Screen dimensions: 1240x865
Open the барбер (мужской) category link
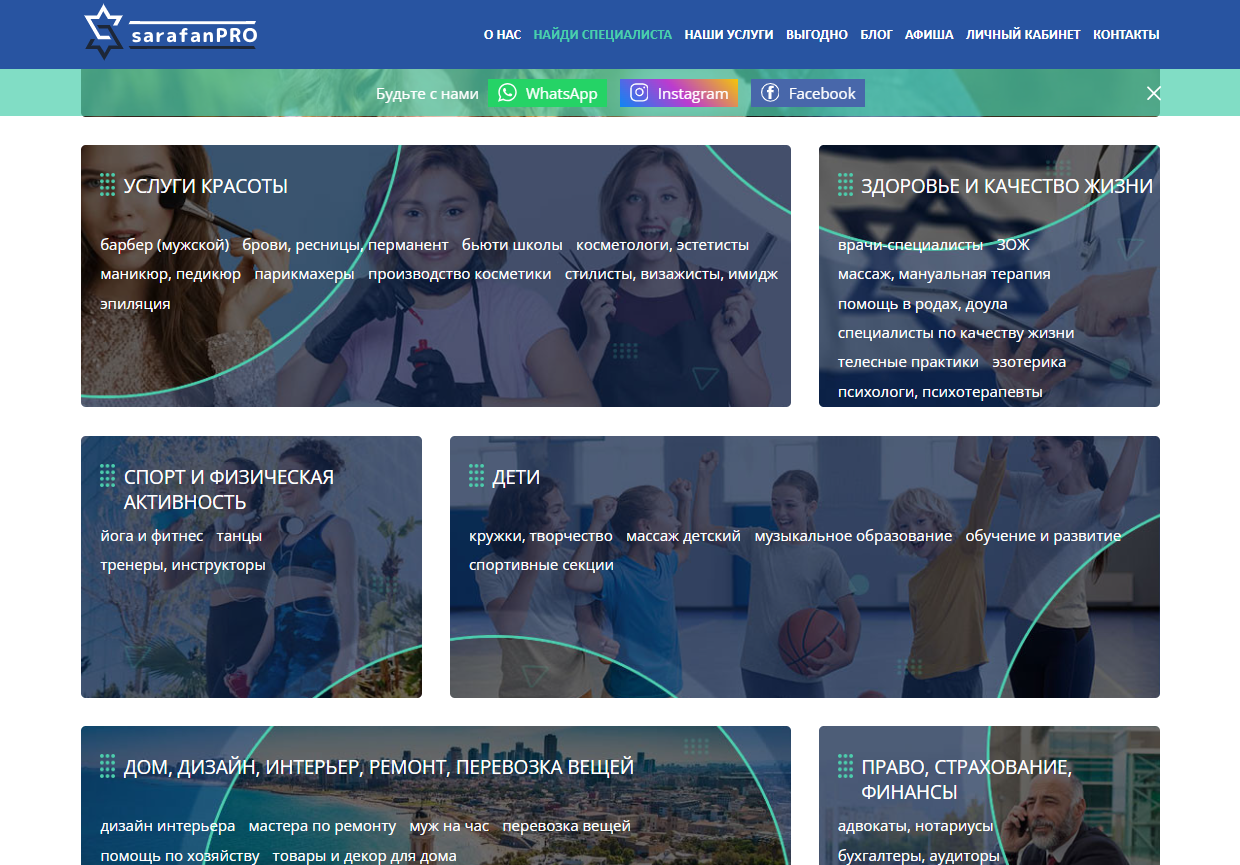tap(164, 245)
